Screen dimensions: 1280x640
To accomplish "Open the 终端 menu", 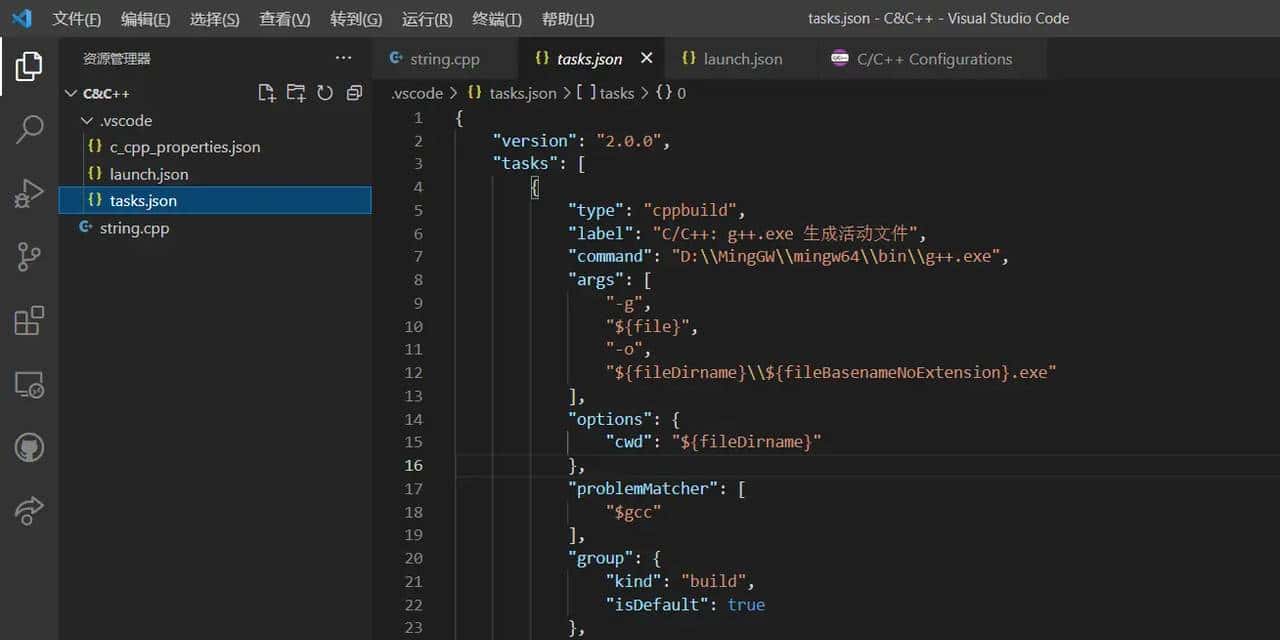I will coord(497,18).
